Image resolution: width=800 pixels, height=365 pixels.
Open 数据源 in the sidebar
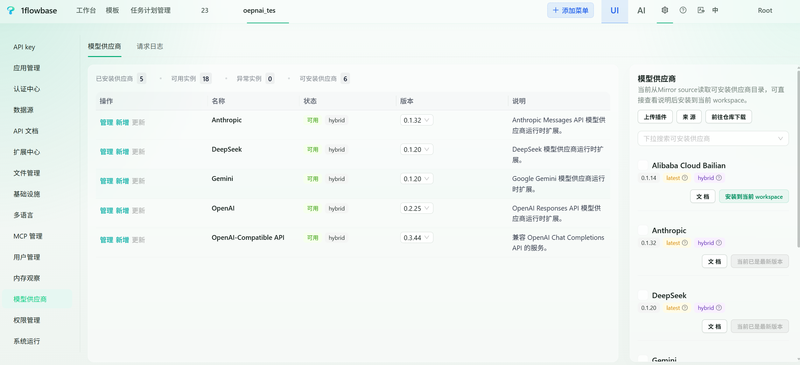point(23,110)
